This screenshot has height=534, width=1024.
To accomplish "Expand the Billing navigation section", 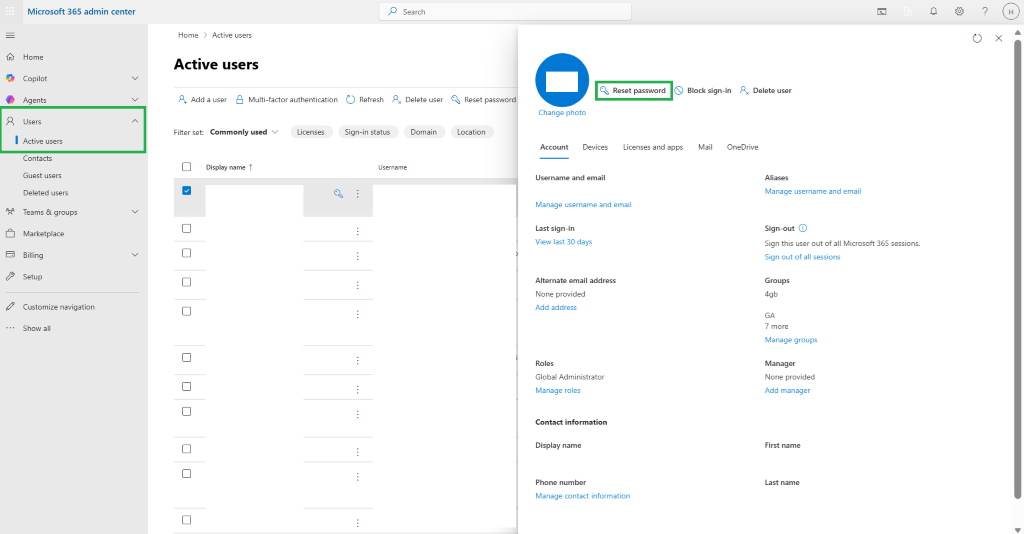I will (x=135, y=255).
